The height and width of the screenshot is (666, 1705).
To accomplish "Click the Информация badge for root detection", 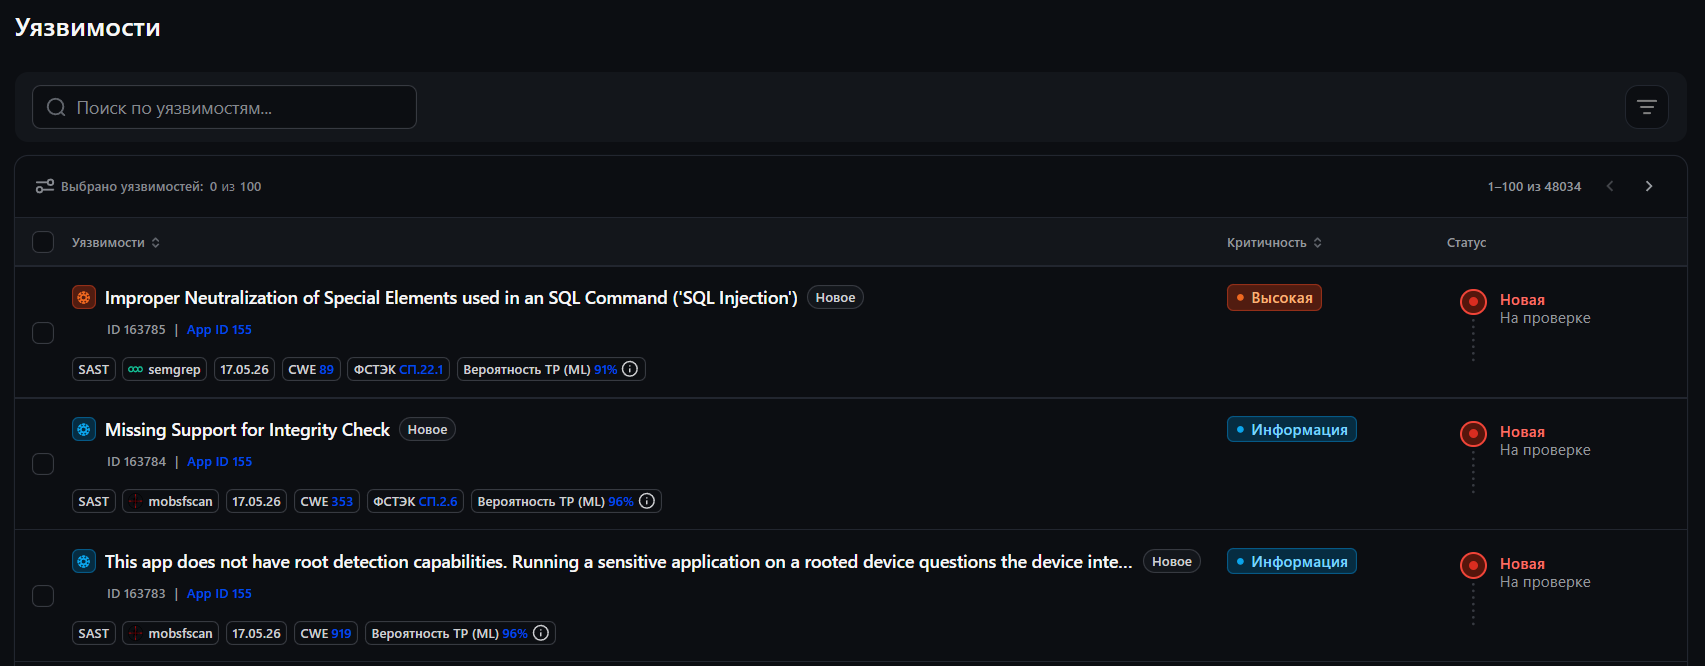I will (1291, 561).
